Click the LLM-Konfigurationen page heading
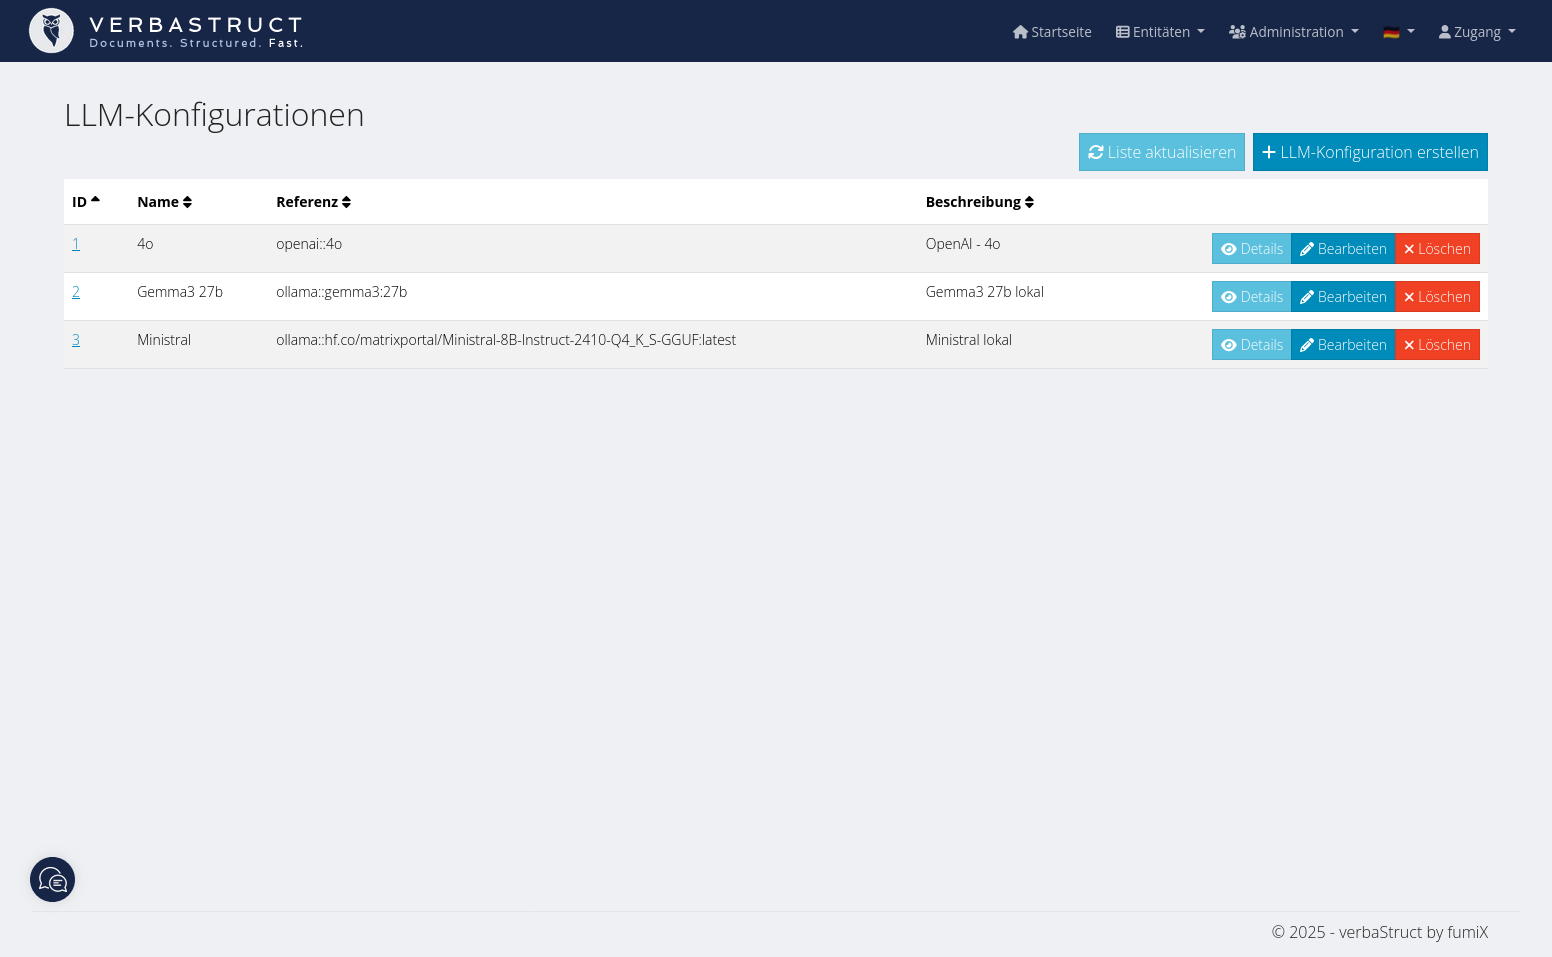The width and height of the screenshot is (1552, 957). [214, 115]
